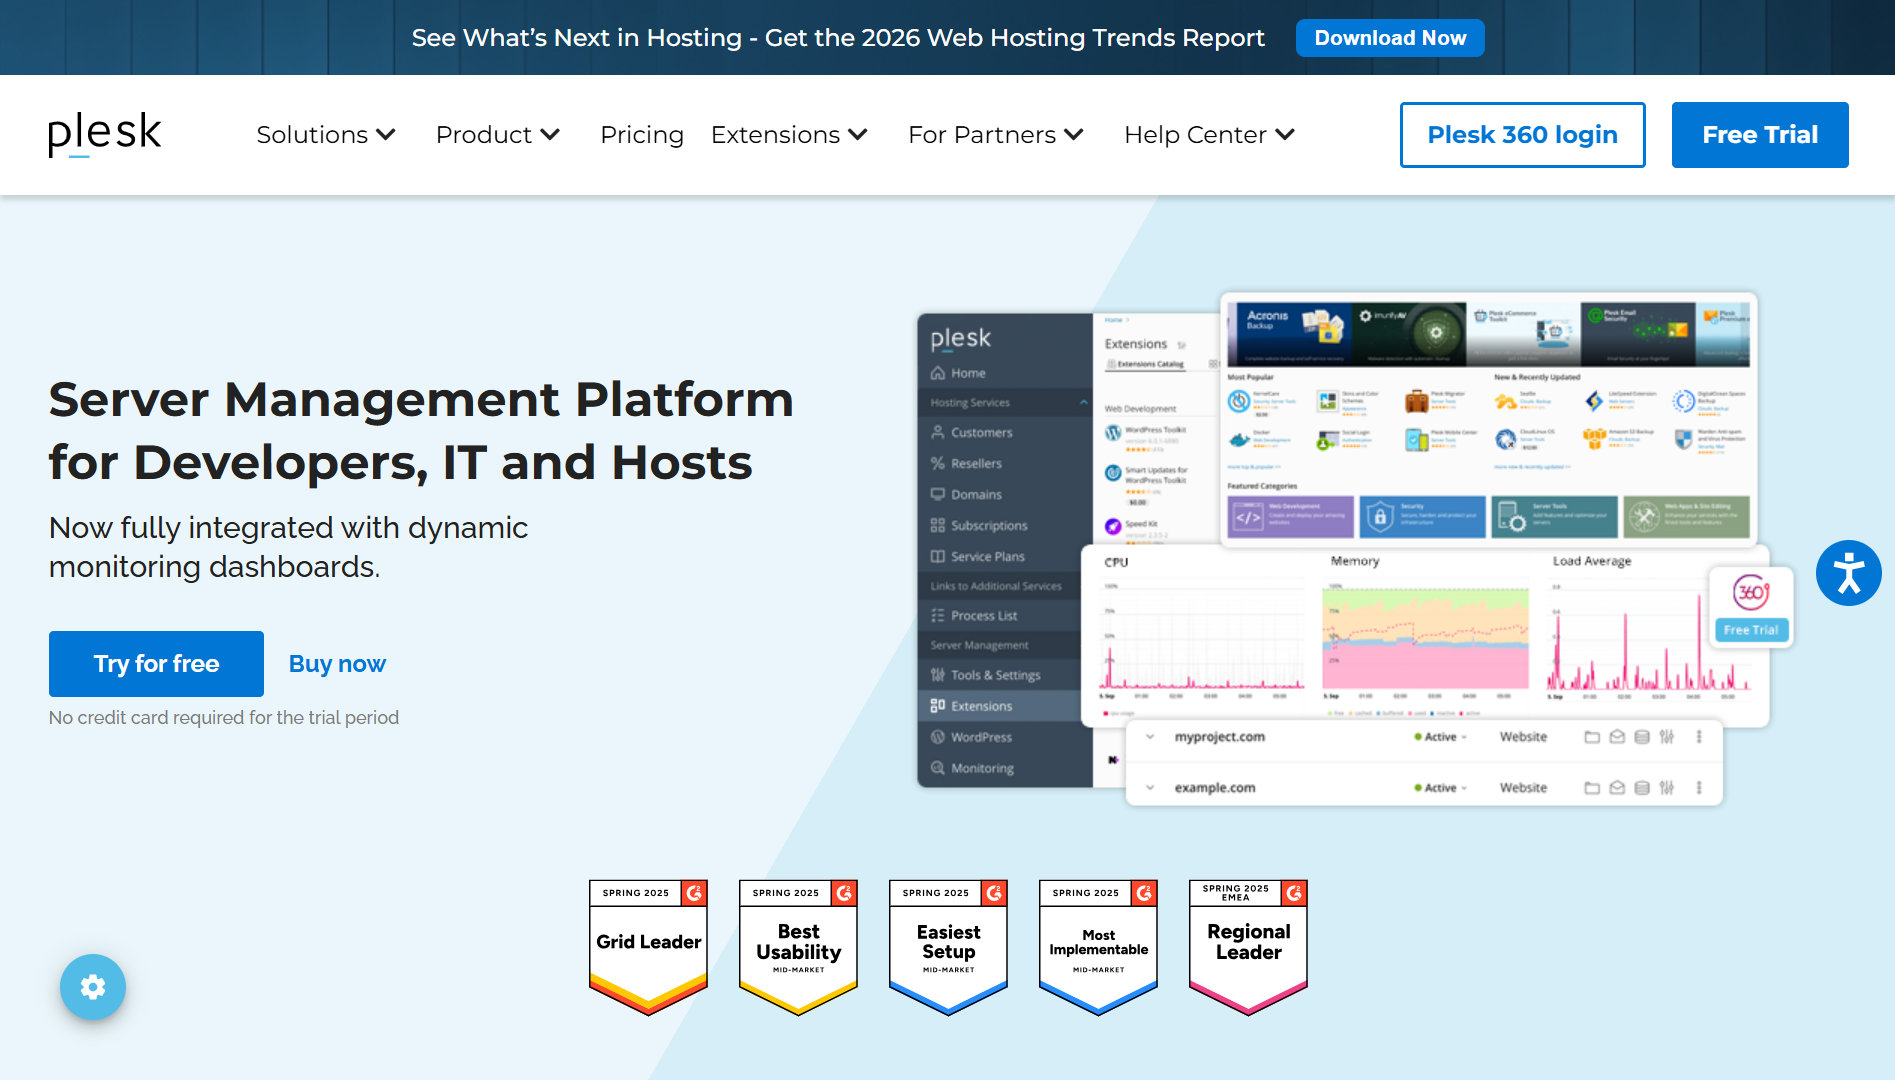Expand the Solutions dropdown menu
1895x1080 pixels.
(x=326, y=135)
